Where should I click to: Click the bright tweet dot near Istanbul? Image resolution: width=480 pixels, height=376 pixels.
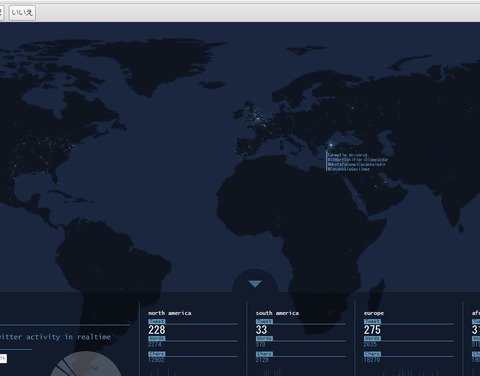(x=330, y=145)
